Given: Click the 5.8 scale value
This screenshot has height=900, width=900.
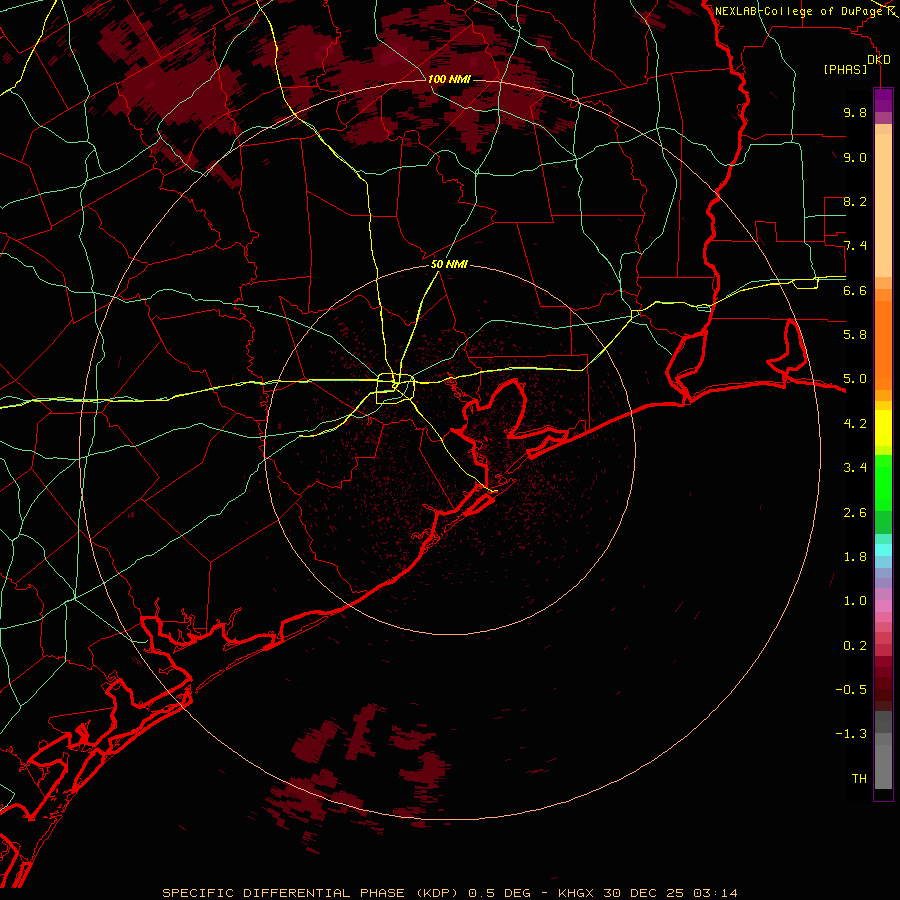Looking at the screenshot, I should pyautogui.click(x=855, y=335).
